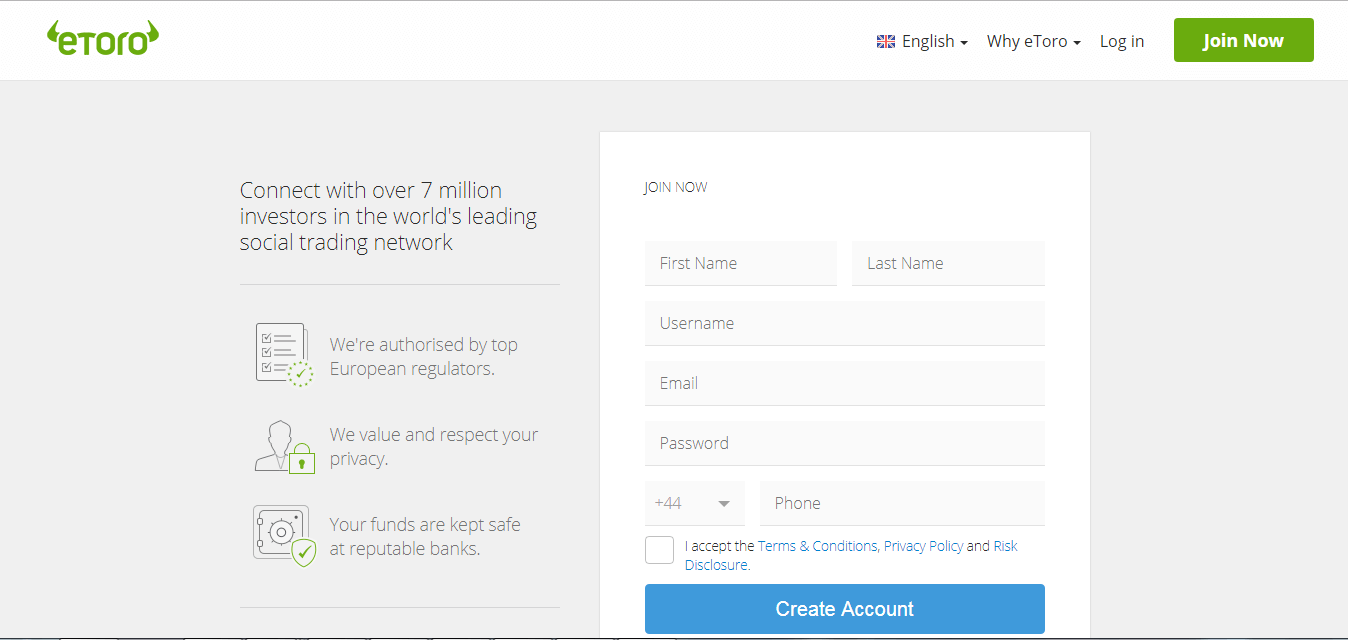Focus the First Name field
This screenshot has width=1348, height=640.
click(x=741, y=263)
